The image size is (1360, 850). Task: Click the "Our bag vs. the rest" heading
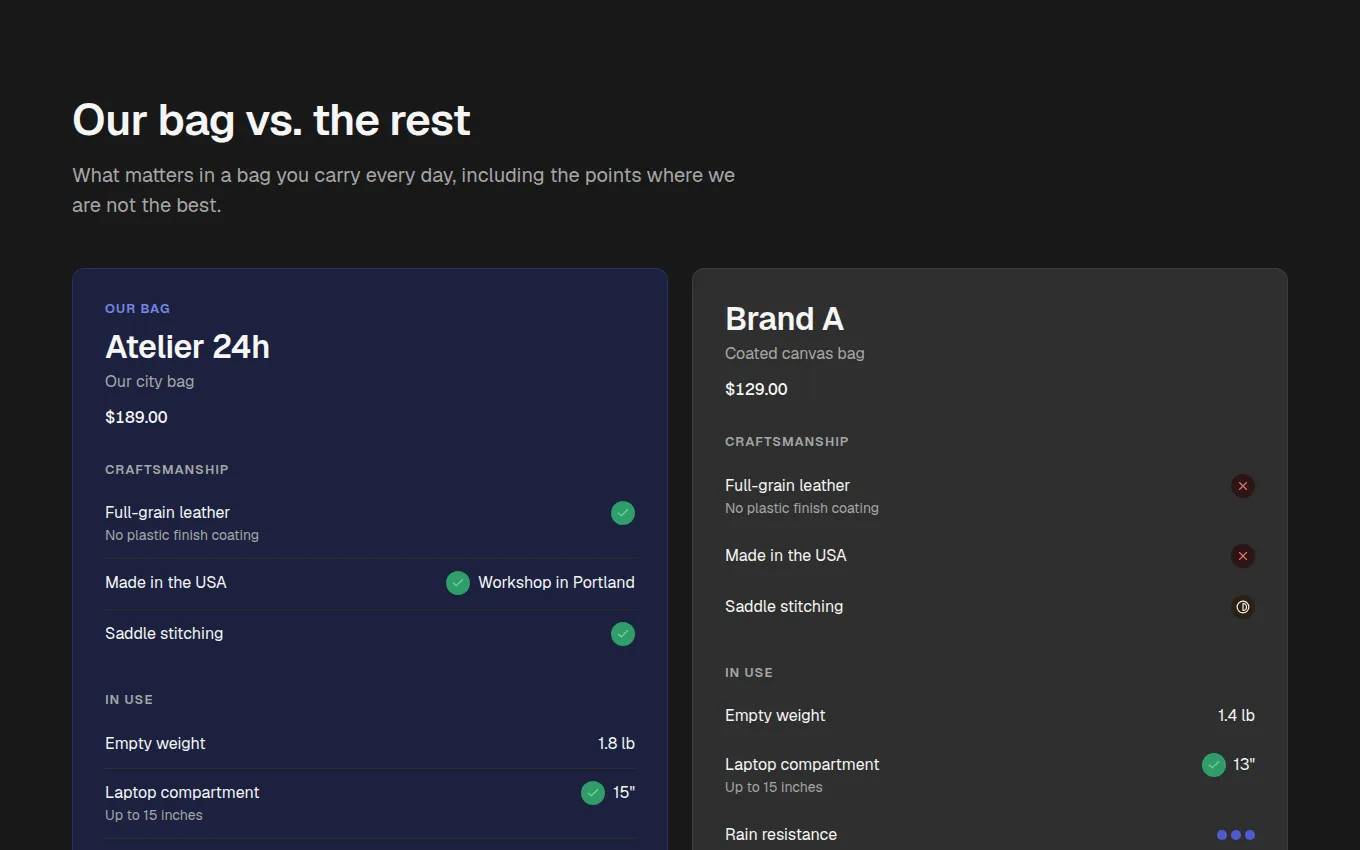271,120
